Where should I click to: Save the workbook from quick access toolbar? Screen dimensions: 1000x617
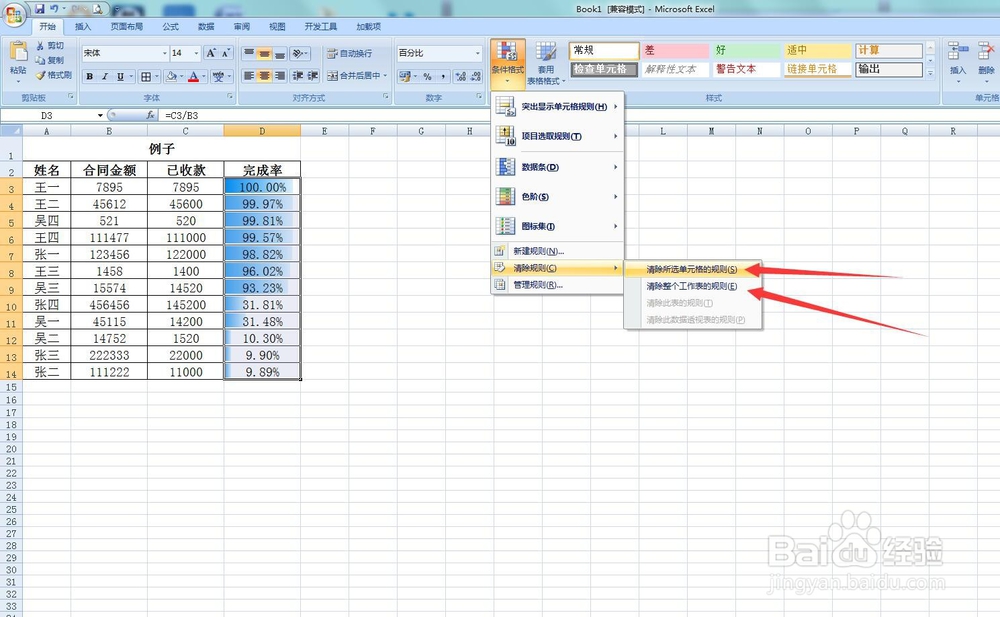click(40, 9)
